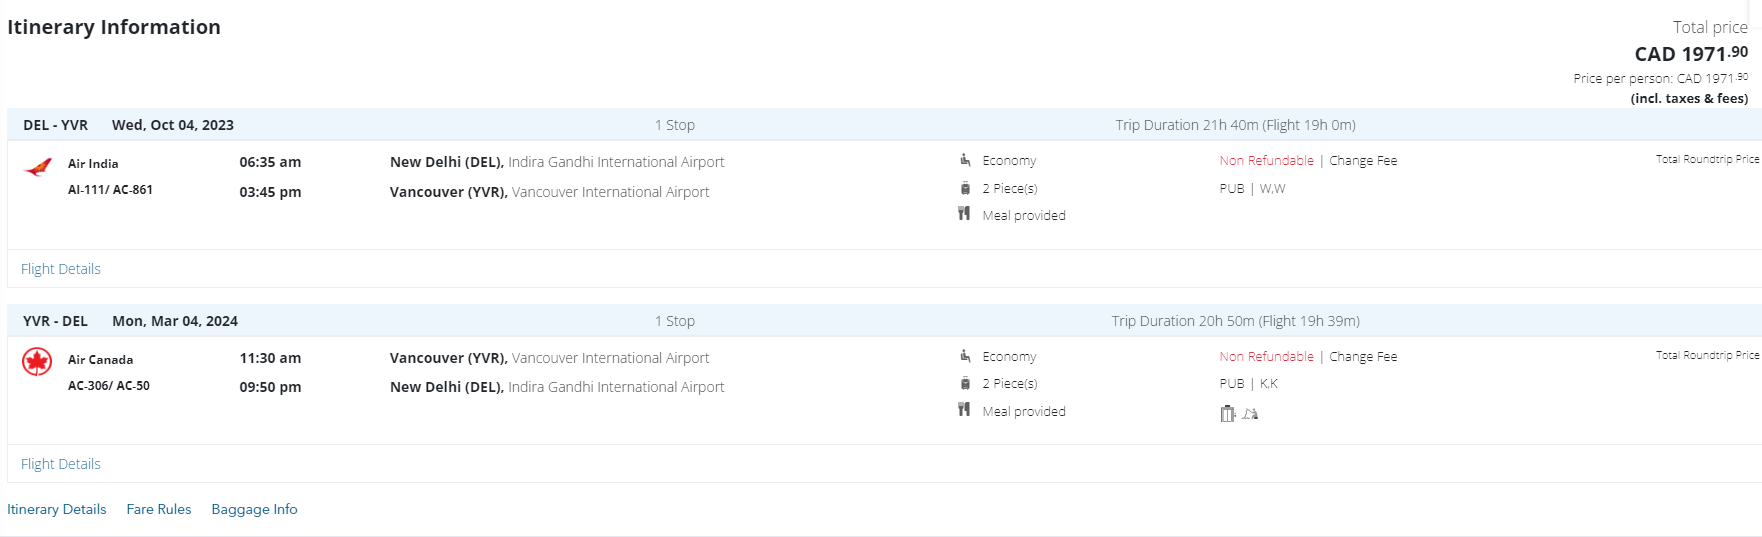
Task: Click the baggage icon next to 2 Piece(s) on the return flight
Action: point(965,383)
